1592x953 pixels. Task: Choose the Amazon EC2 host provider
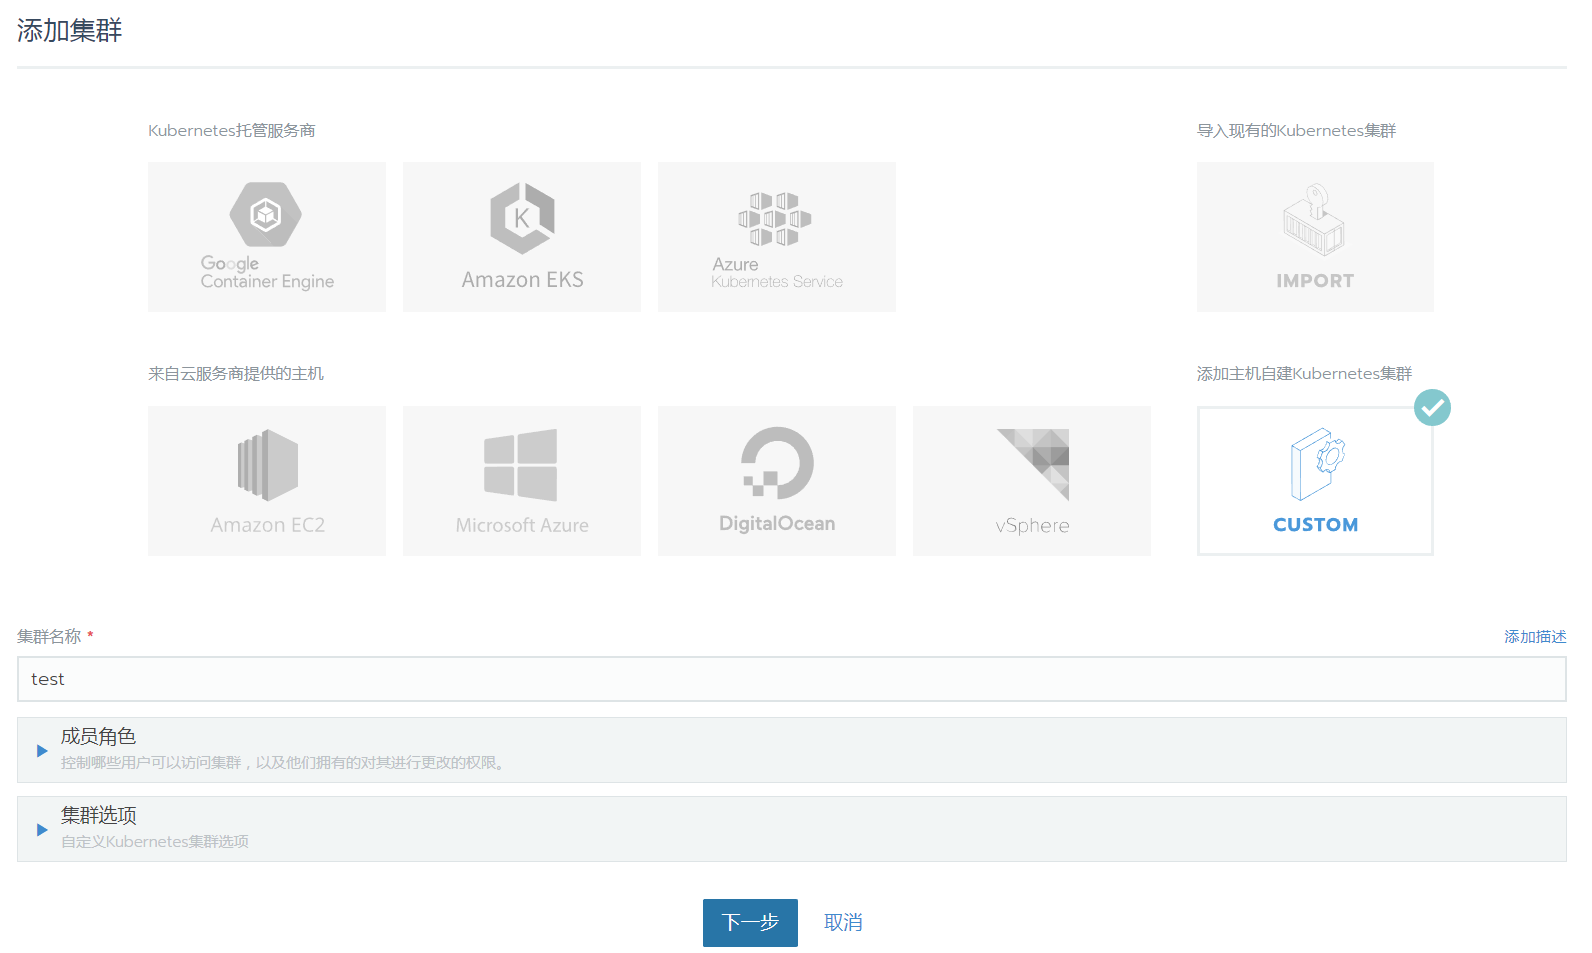coord(267,481)
